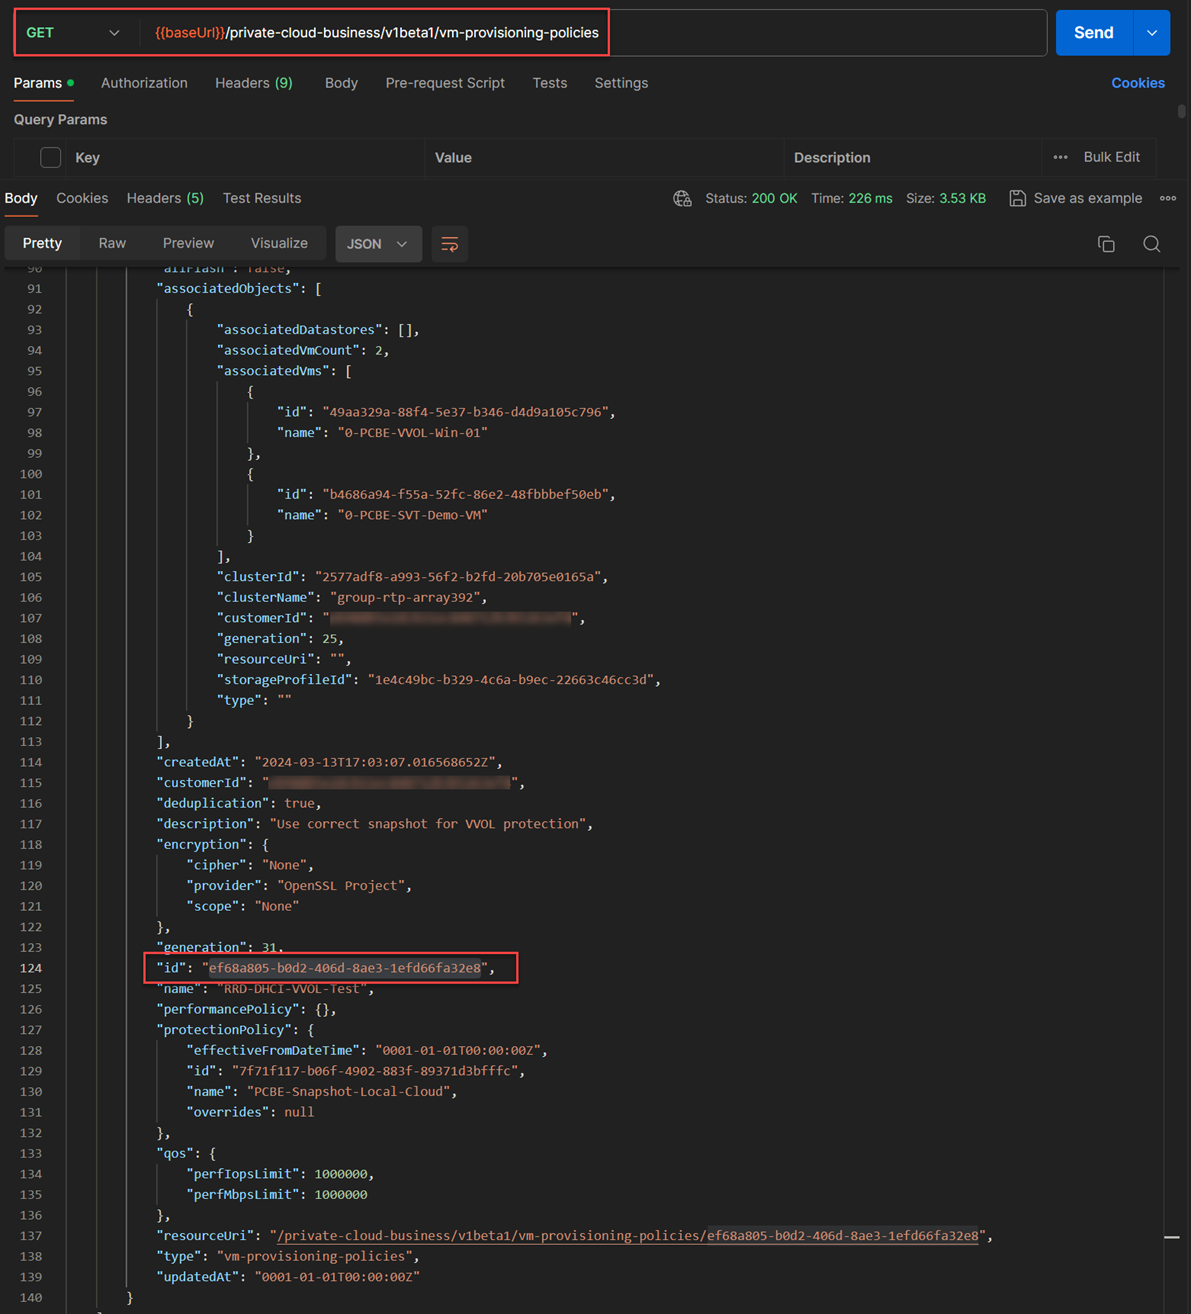
Task: Open the response more options ellipsis
Action: click(x=1168, y=198)
